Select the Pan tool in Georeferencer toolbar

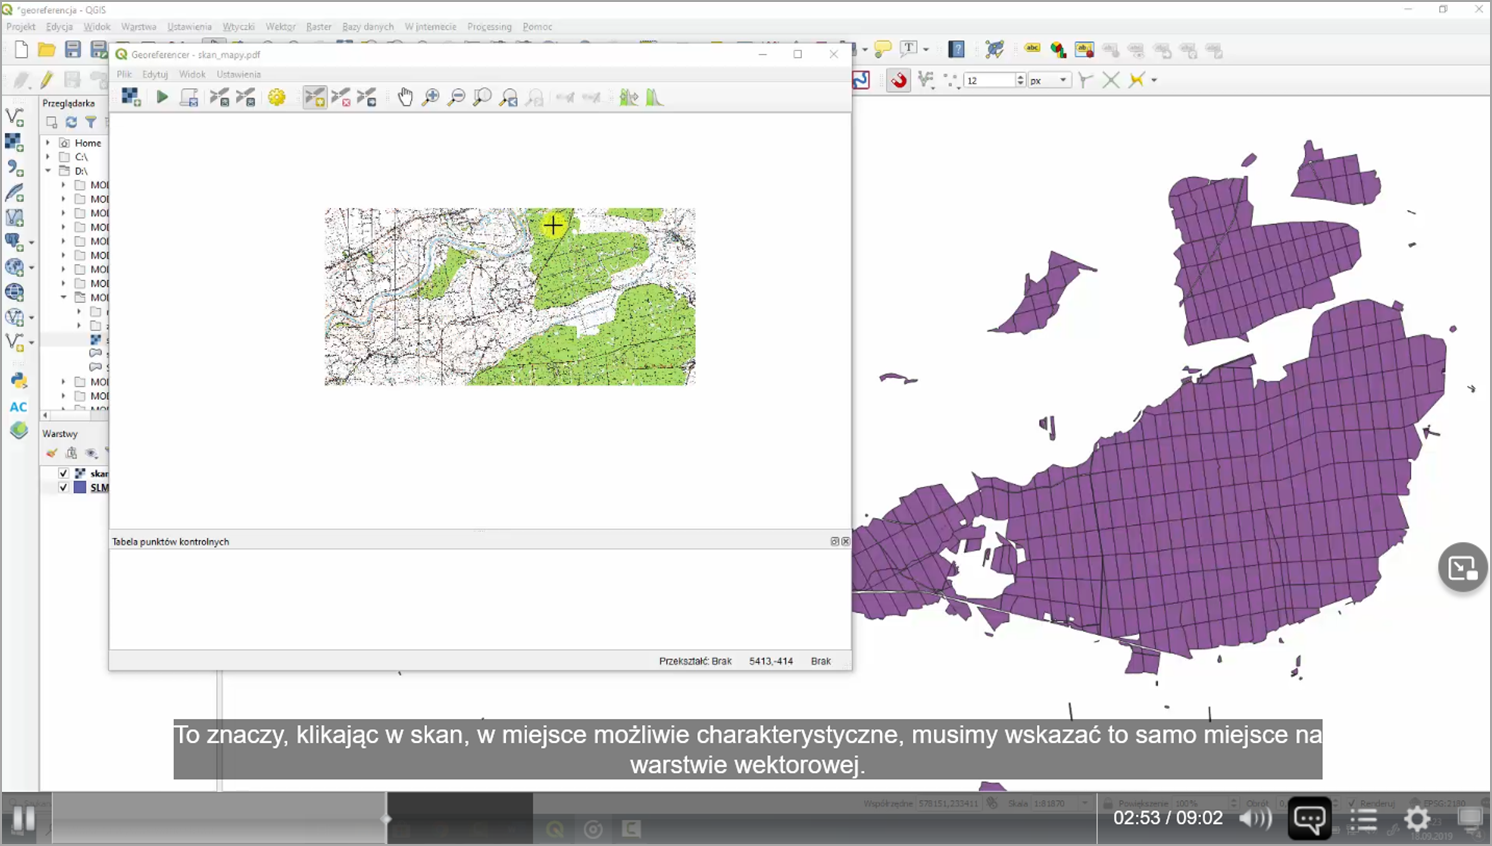point(405,97)
